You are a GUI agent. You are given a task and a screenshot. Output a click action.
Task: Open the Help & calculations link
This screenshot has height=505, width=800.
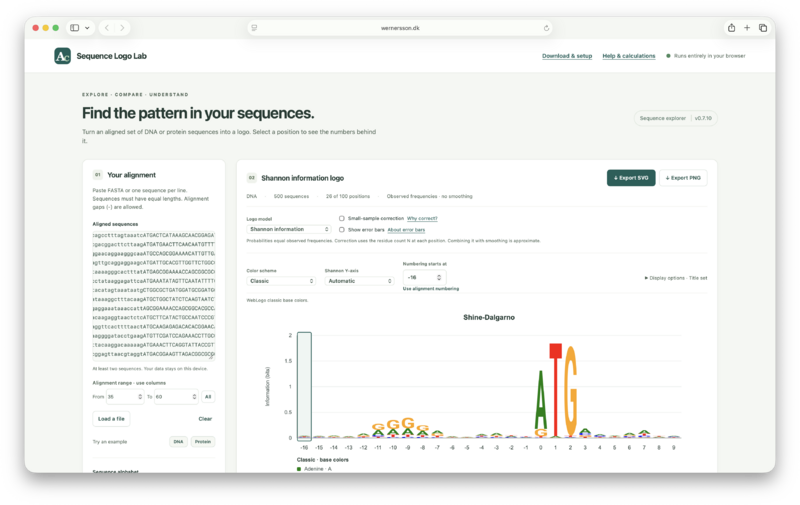(x=629, y=56)
